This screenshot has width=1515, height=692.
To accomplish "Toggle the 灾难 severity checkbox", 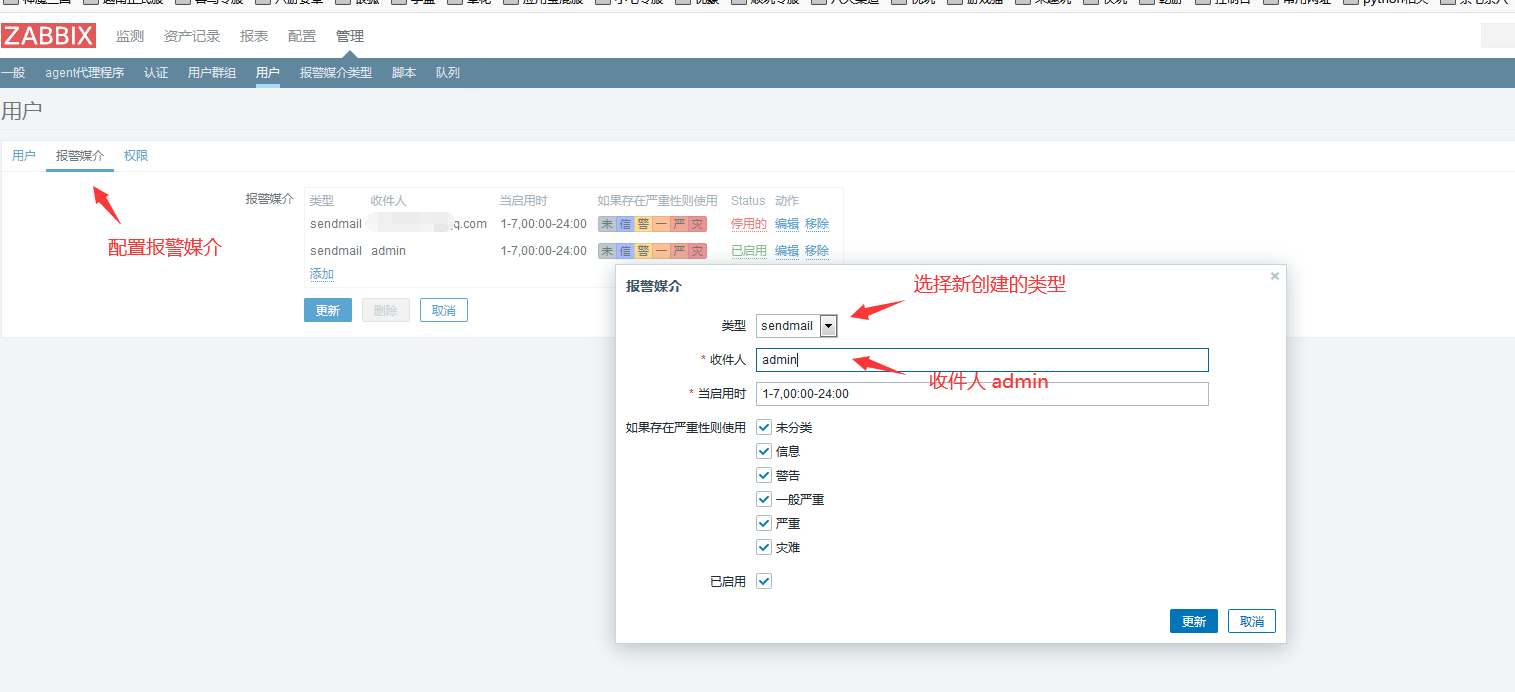I will pos(764,548).
